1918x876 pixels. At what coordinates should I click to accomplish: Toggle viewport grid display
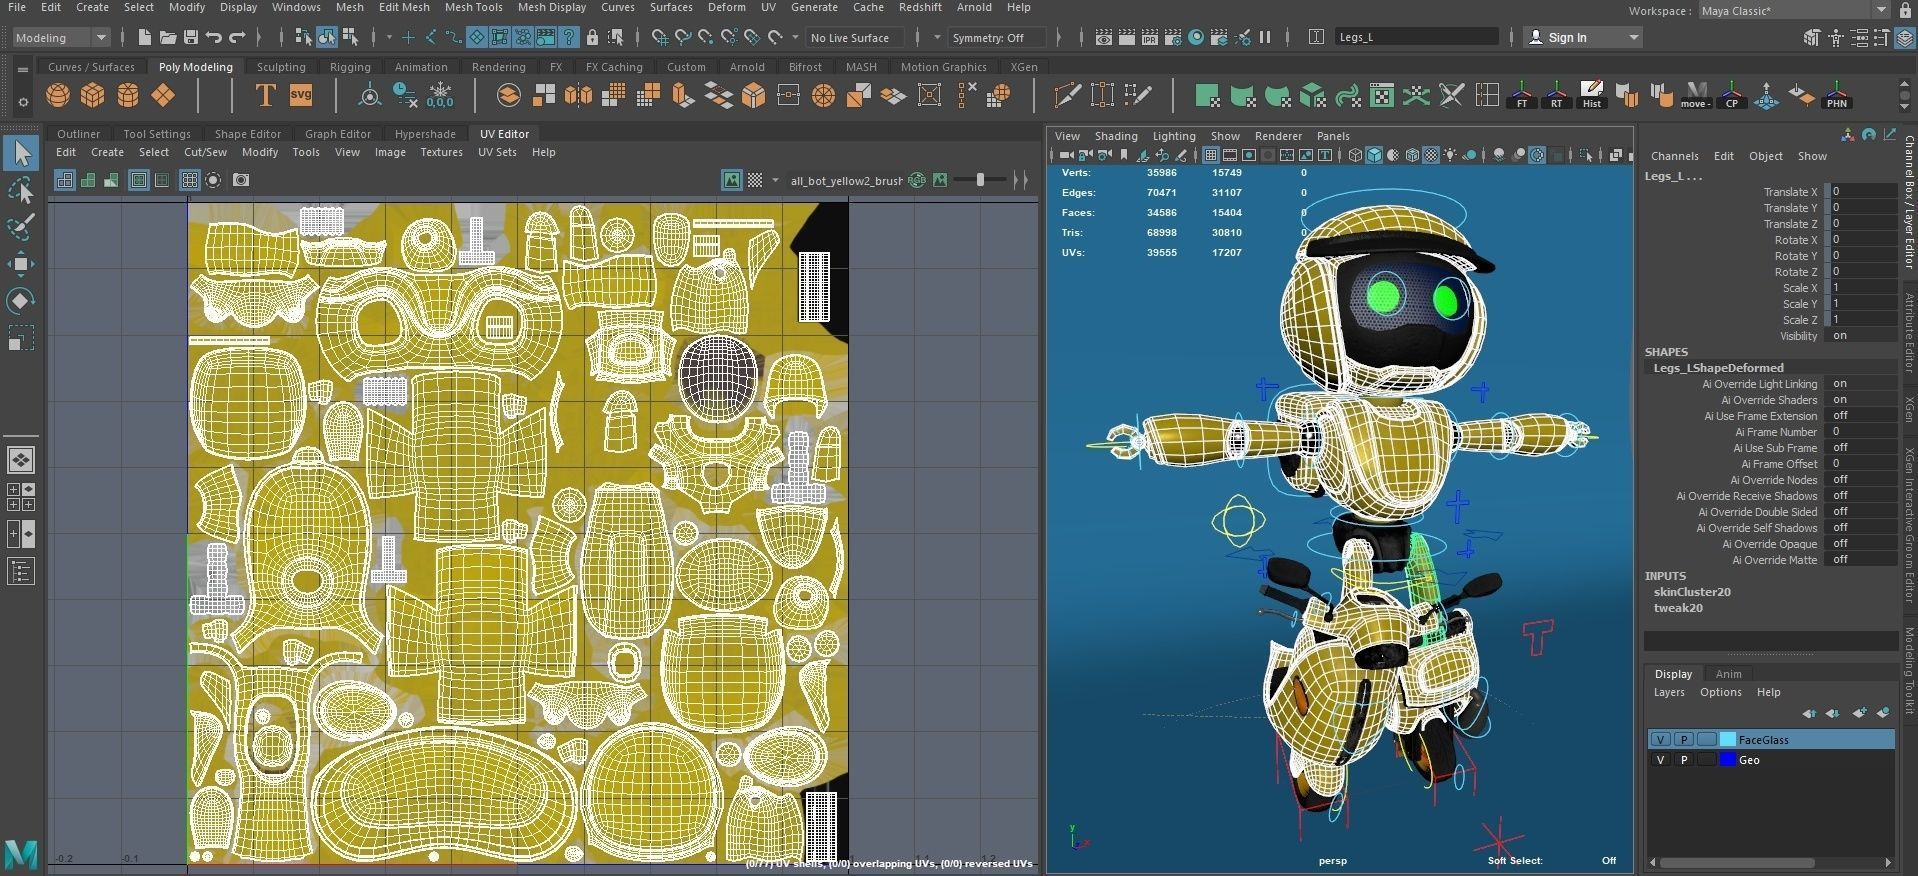1211,155
